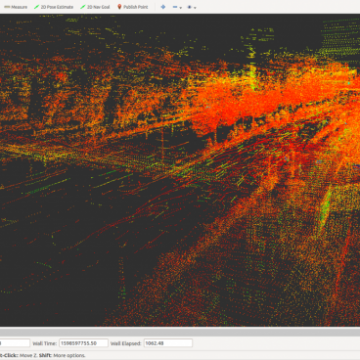The image size is (360, 360).
Task: Click the Publish Point pin icon
Action: [x=119, y=7]
